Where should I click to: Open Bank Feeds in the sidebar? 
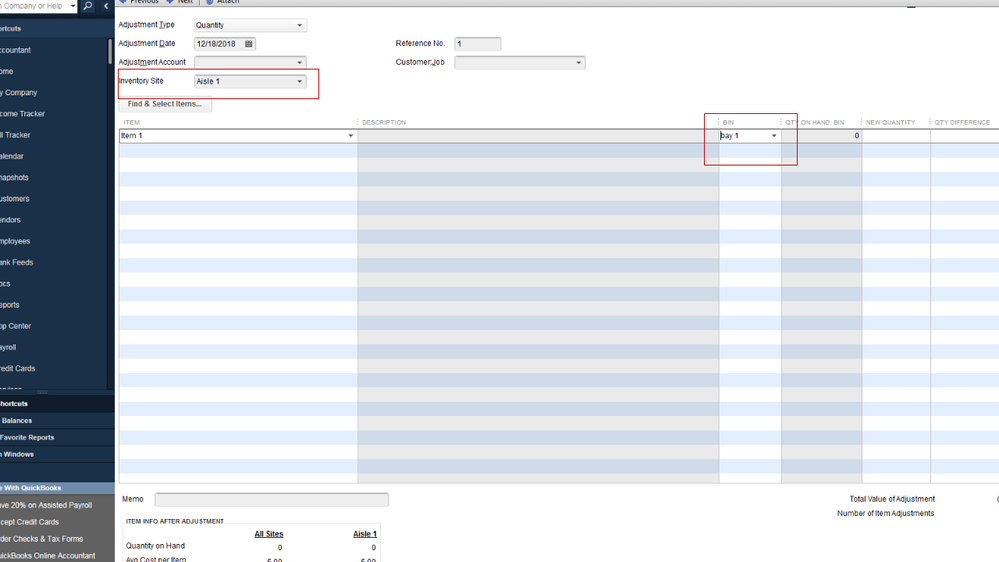17,263
